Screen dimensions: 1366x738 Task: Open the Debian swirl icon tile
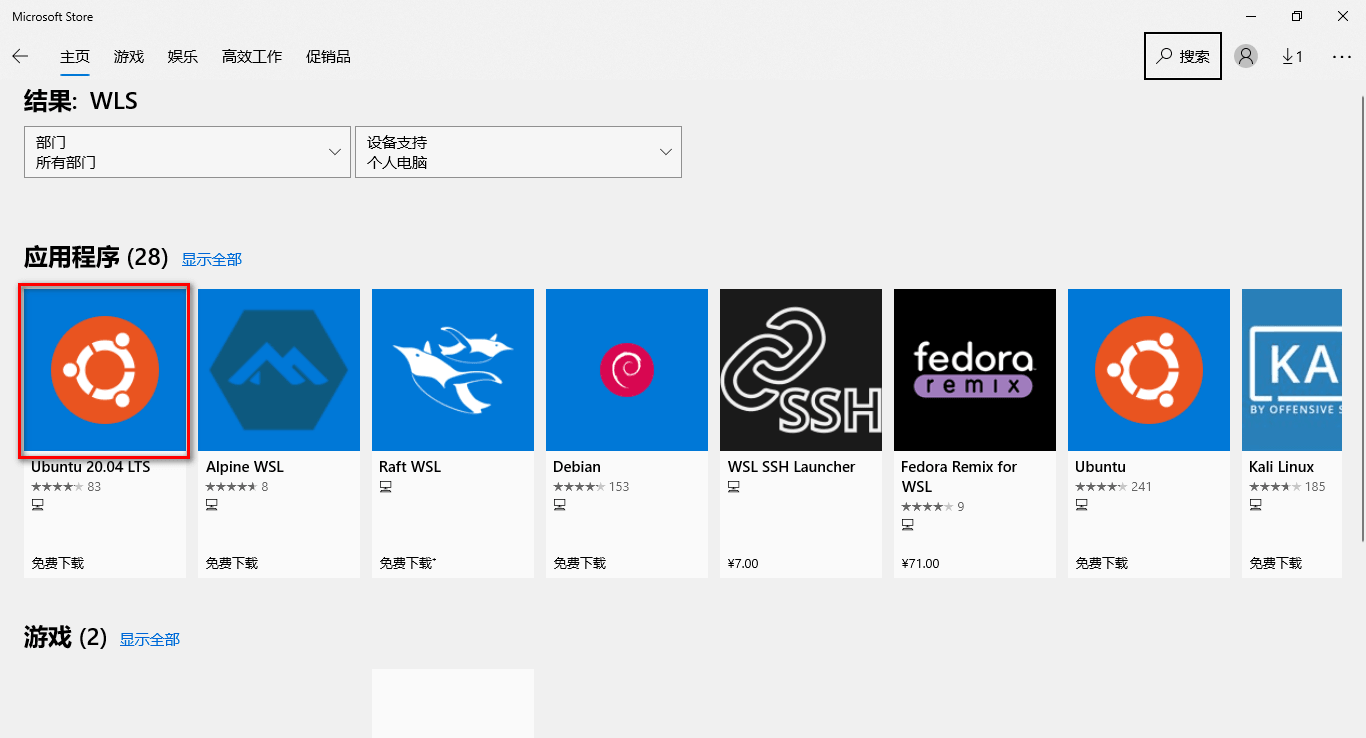pyautogui.click(x=627, y=370)
